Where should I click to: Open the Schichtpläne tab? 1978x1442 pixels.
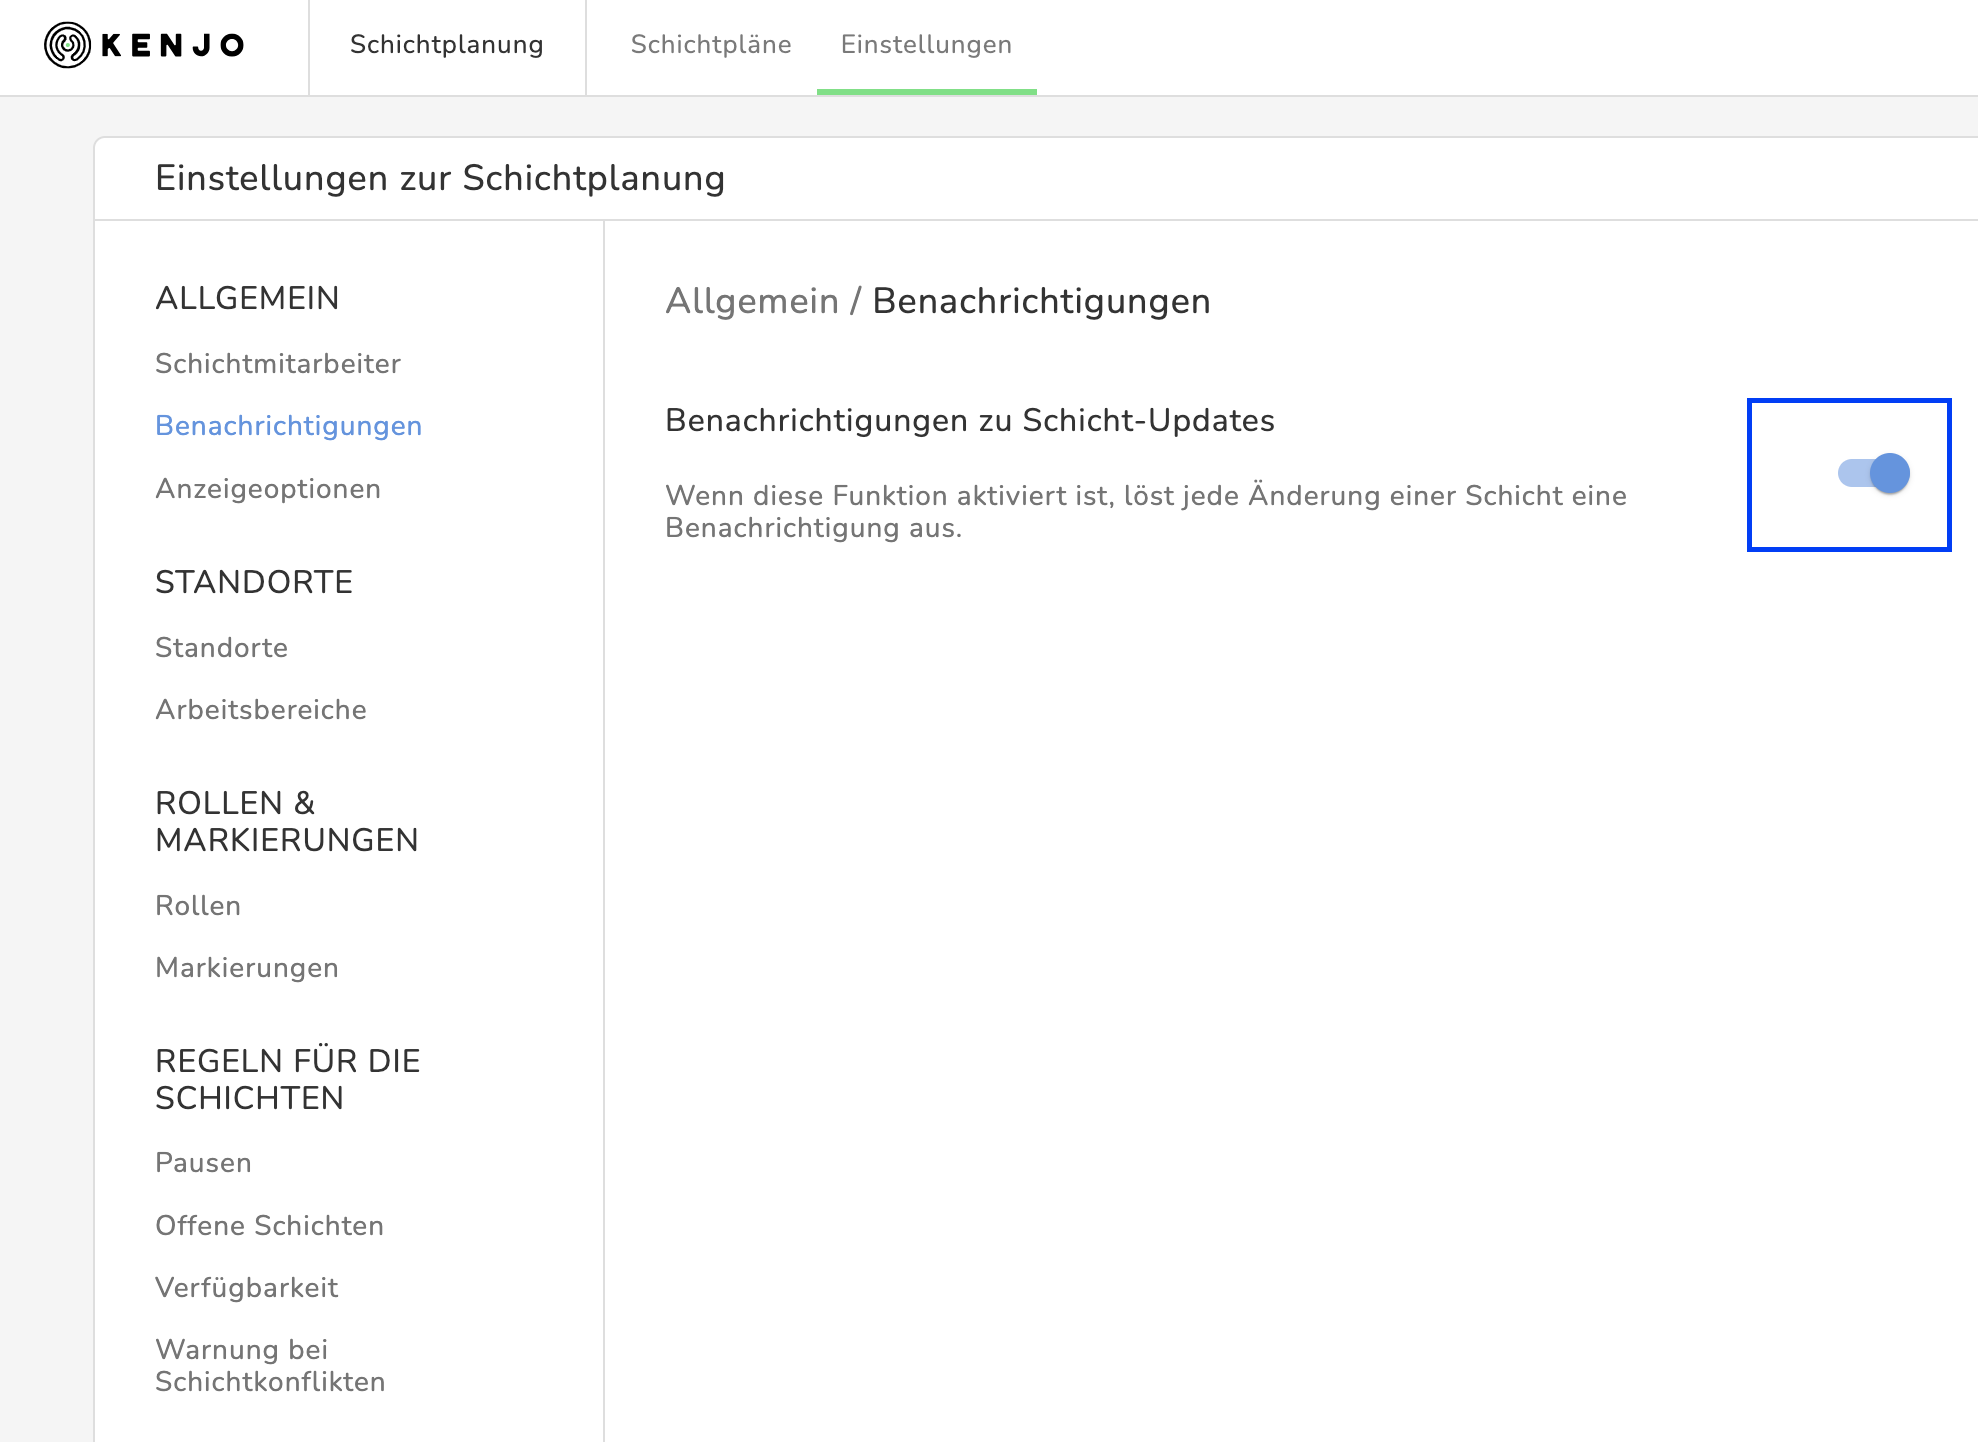coord(710,45)
